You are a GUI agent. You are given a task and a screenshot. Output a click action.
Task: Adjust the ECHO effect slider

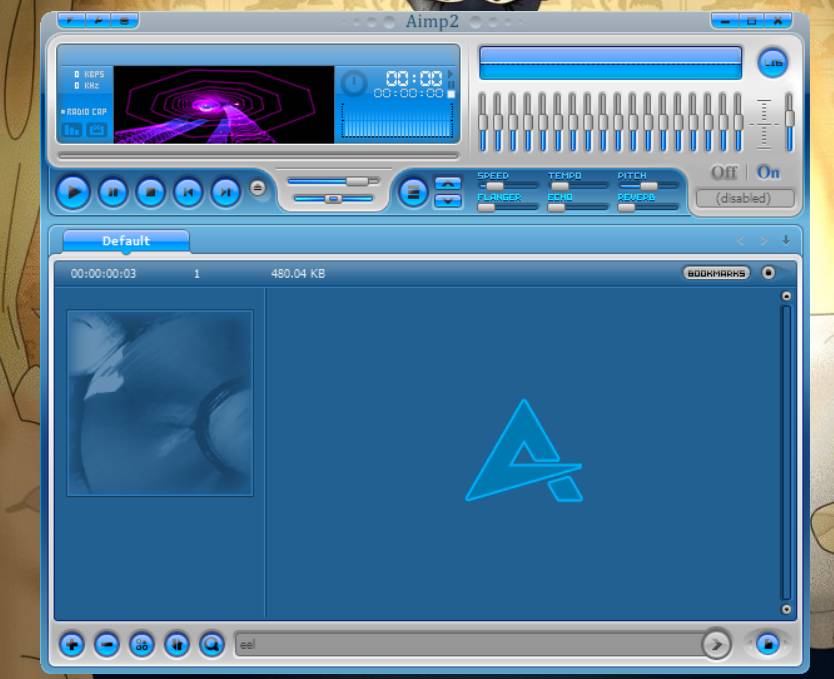[x=578, y=207]
